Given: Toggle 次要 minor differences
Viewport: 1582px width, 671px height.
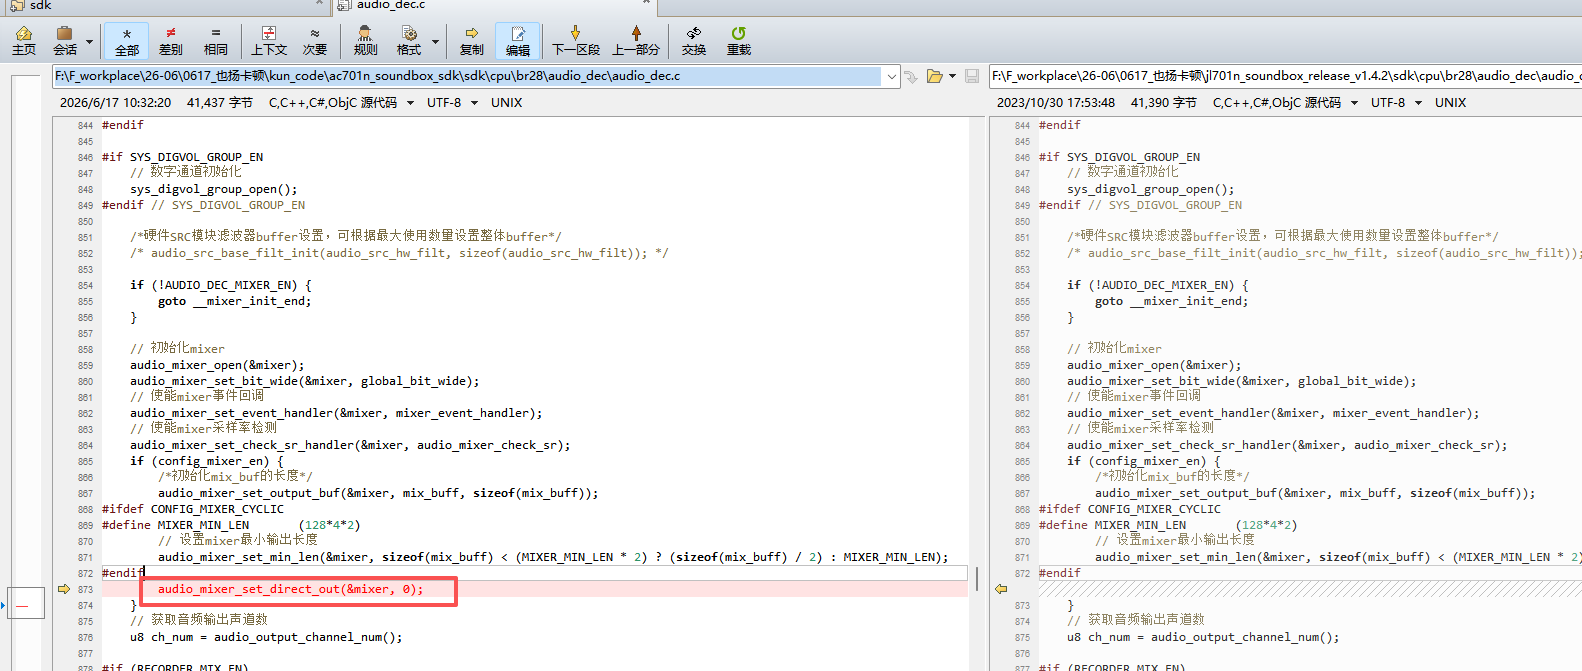Looking at the screenshot, I should tap(315, 41).
